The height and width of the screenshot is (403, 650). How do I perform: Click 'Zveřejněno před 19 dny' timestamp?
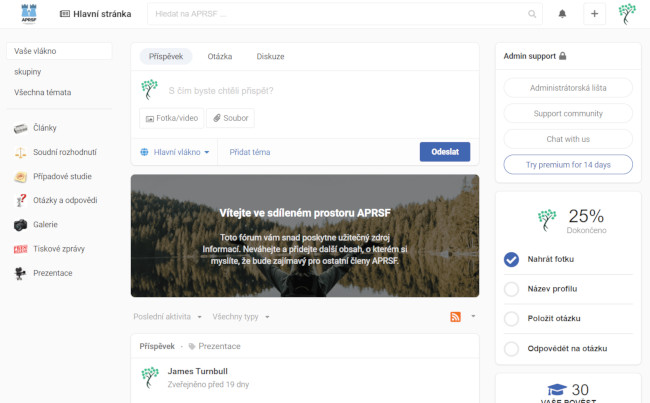208,385
